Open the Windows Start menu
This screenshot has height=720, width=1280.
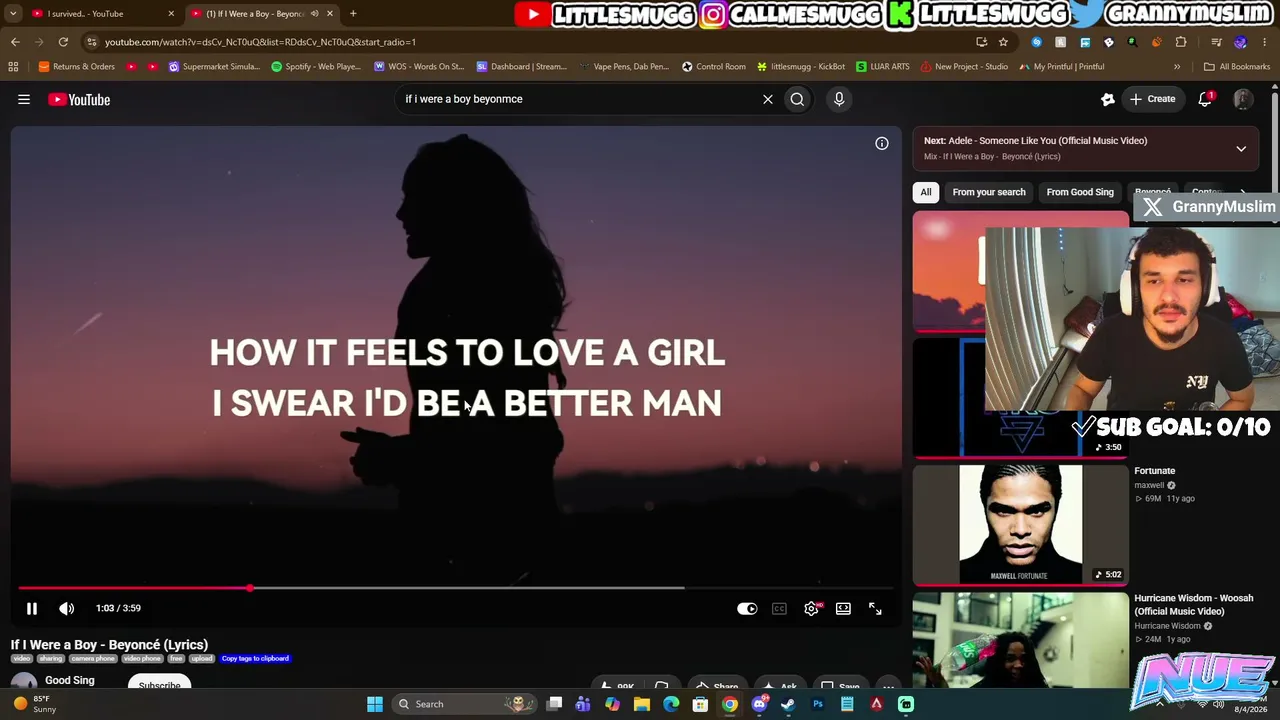375,704
